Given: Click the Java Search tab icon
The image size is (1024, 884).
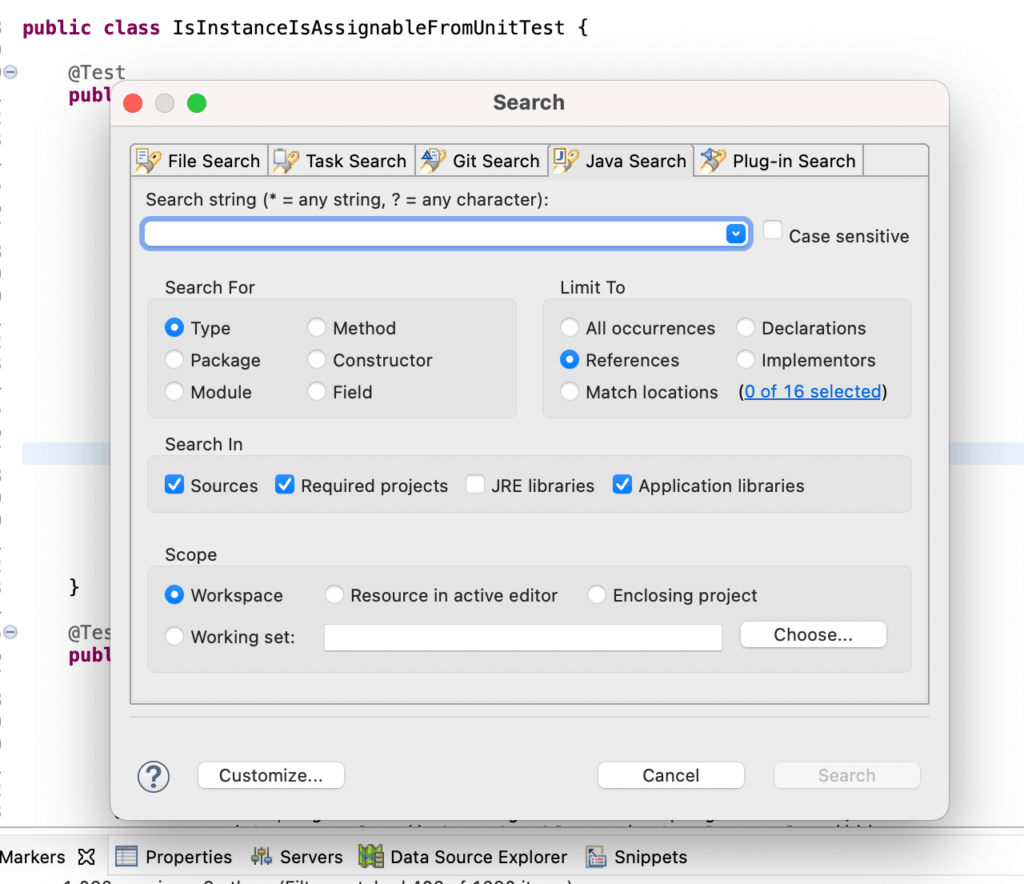Looking at the screenshot, I should click(x=563, y=160).
